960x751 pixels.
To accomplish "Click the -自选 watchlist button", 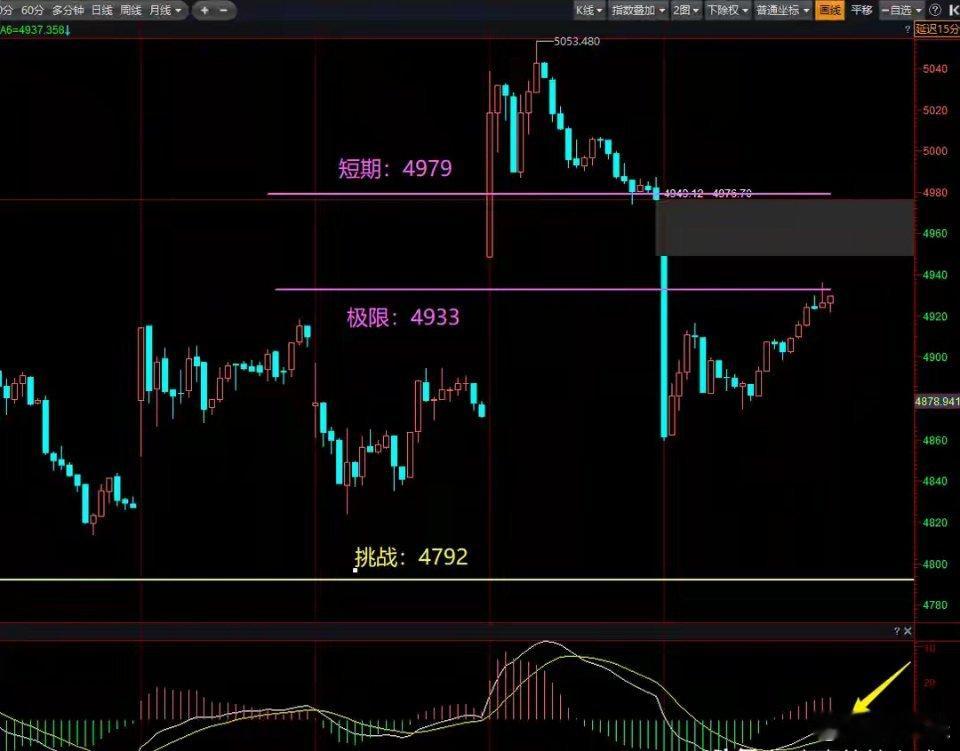I will click(902, 10).
